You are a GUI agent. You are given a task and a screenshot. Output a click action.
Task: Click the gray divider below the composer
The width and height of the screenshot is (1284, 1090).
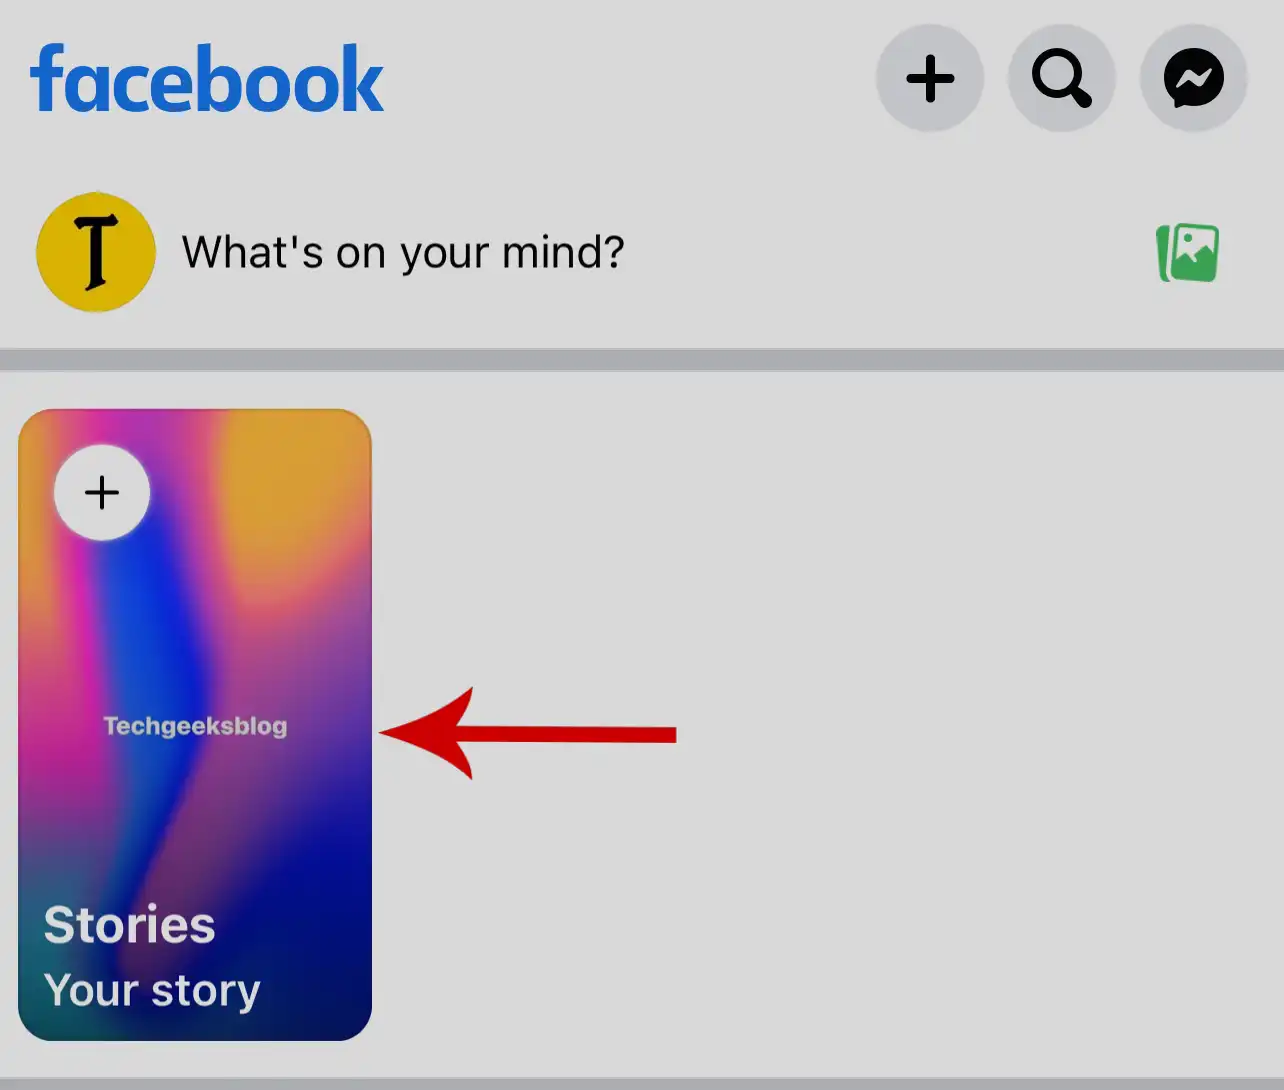click(642, 360)
